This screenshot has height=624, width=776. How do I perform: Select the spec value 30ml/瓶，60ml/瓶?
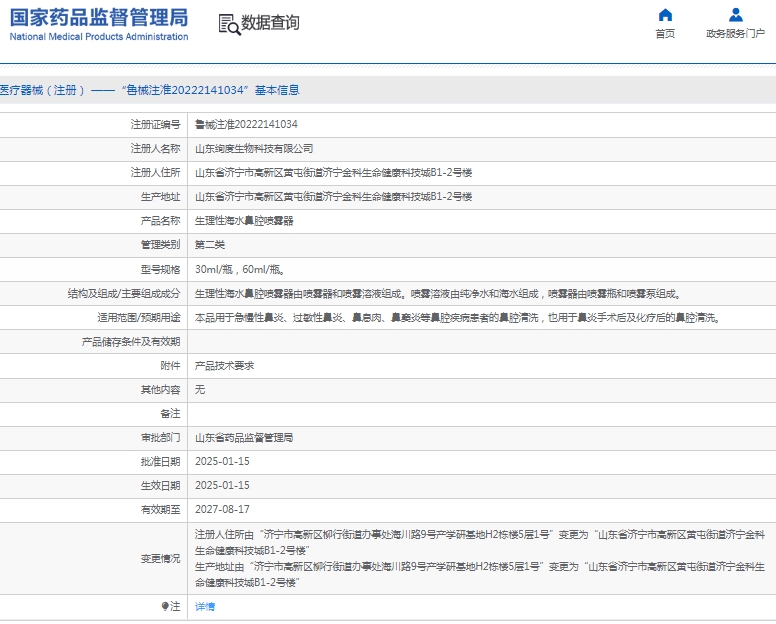(x=240, y=270)
